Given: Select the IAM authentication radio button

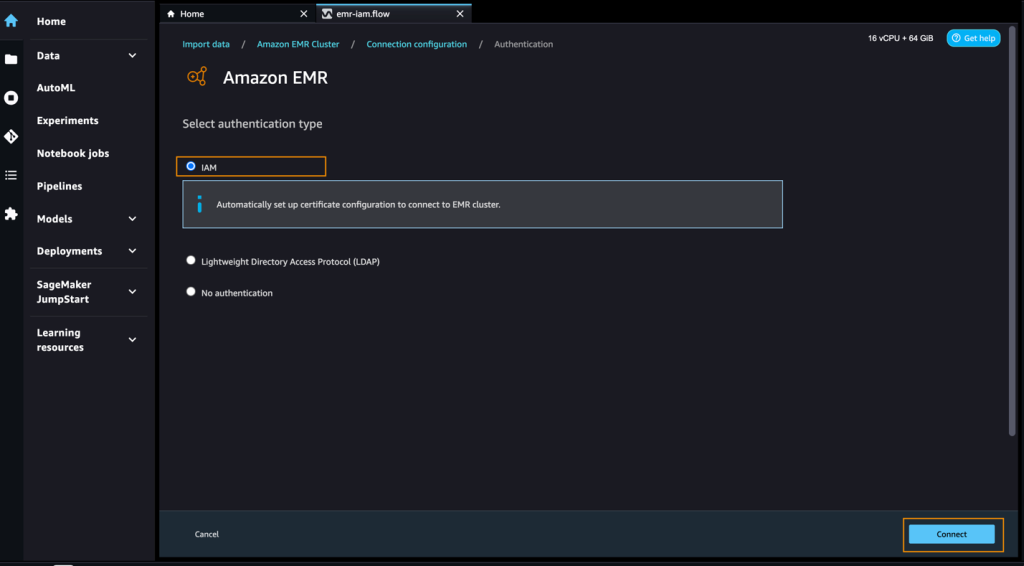Looking at the screenshot, I should pos(191,166).
